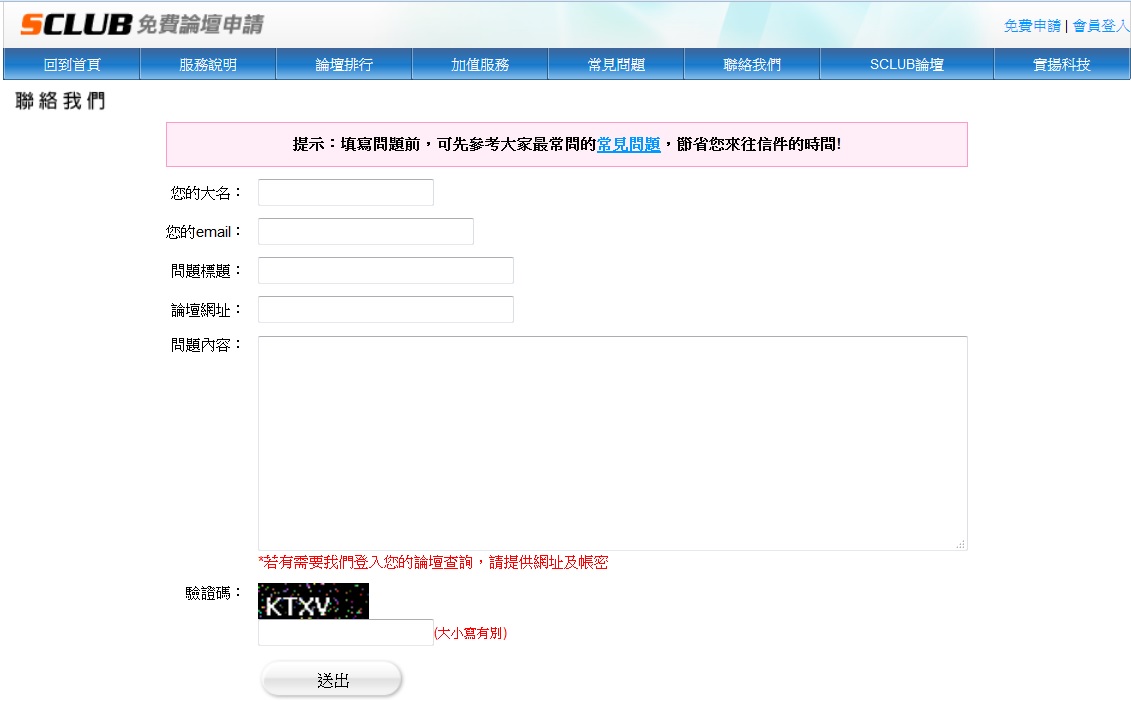
Task: Click inside the 問題內容 text area
Action: (x=612, y=443)
